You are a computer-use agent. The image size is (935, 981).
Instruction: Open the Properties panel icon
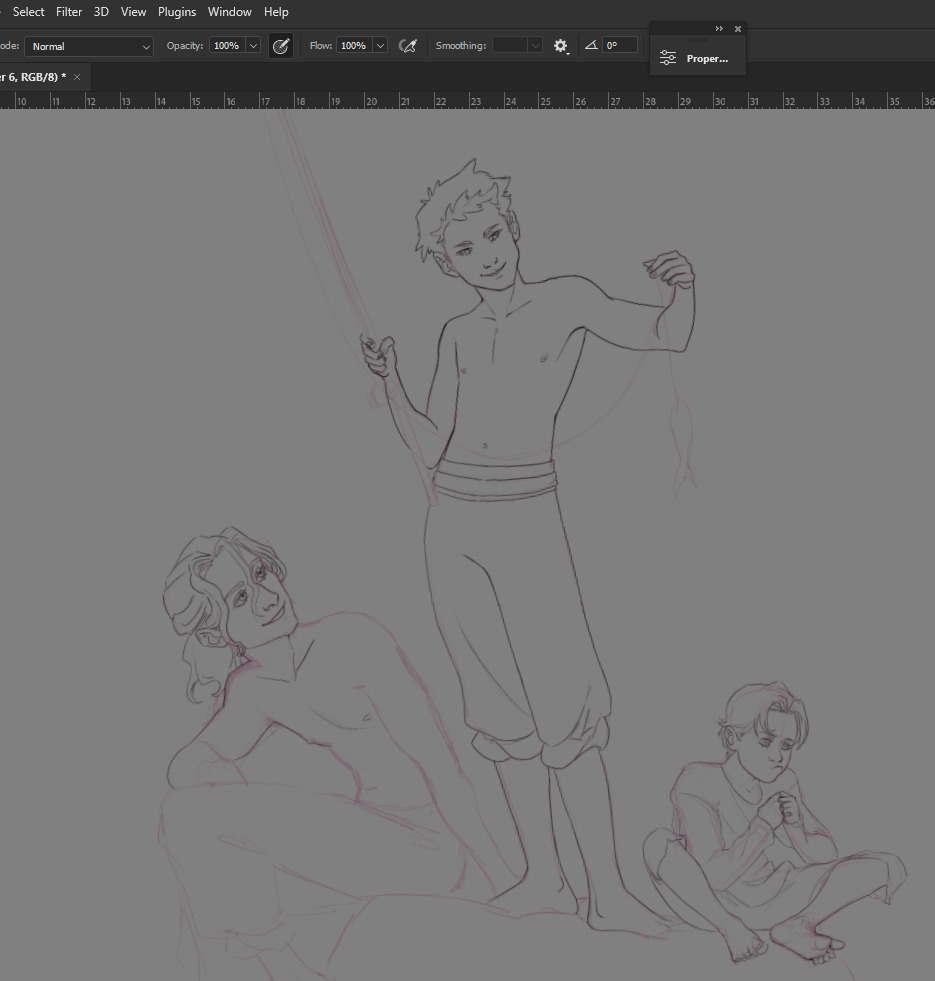(x=668, y=59)
